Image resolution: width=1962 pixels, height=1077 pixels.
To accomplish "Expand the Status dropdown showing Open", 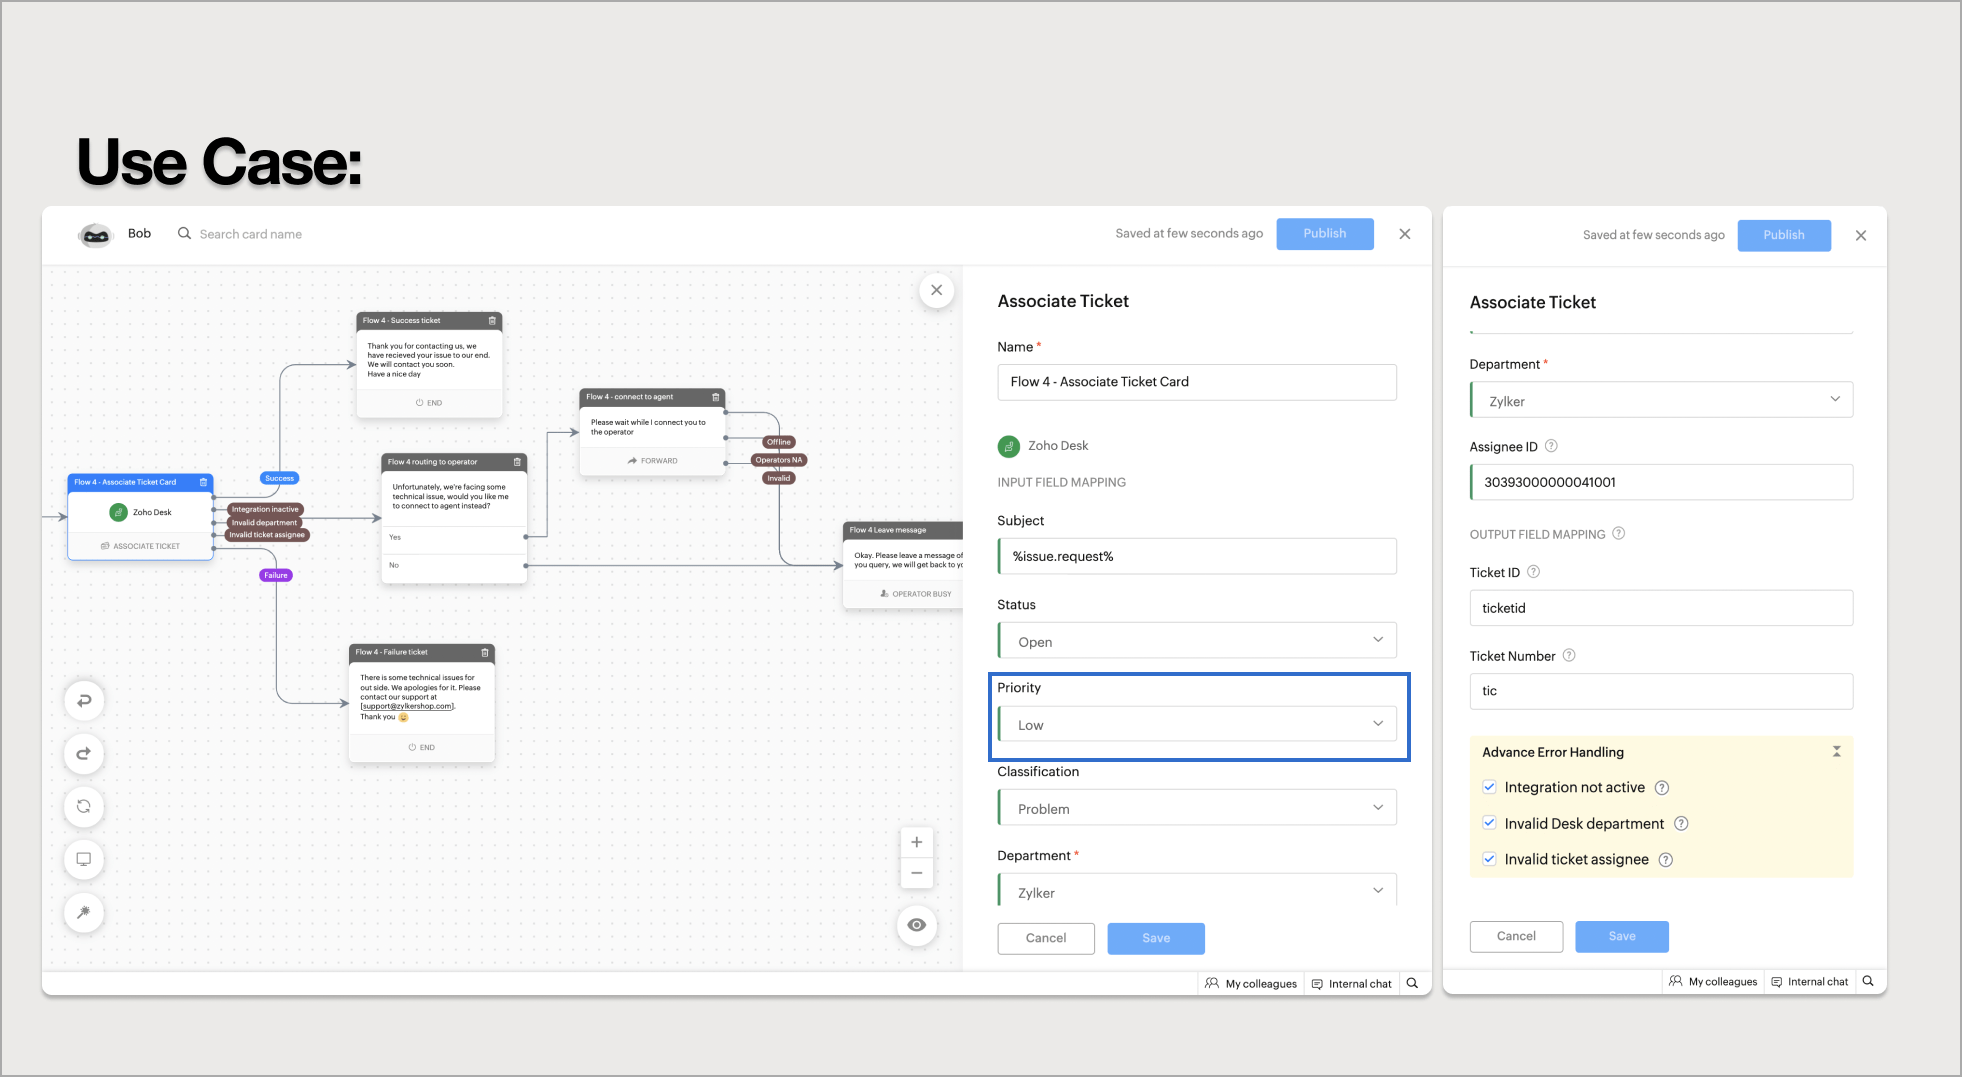I will click(x=1197, y=640).
